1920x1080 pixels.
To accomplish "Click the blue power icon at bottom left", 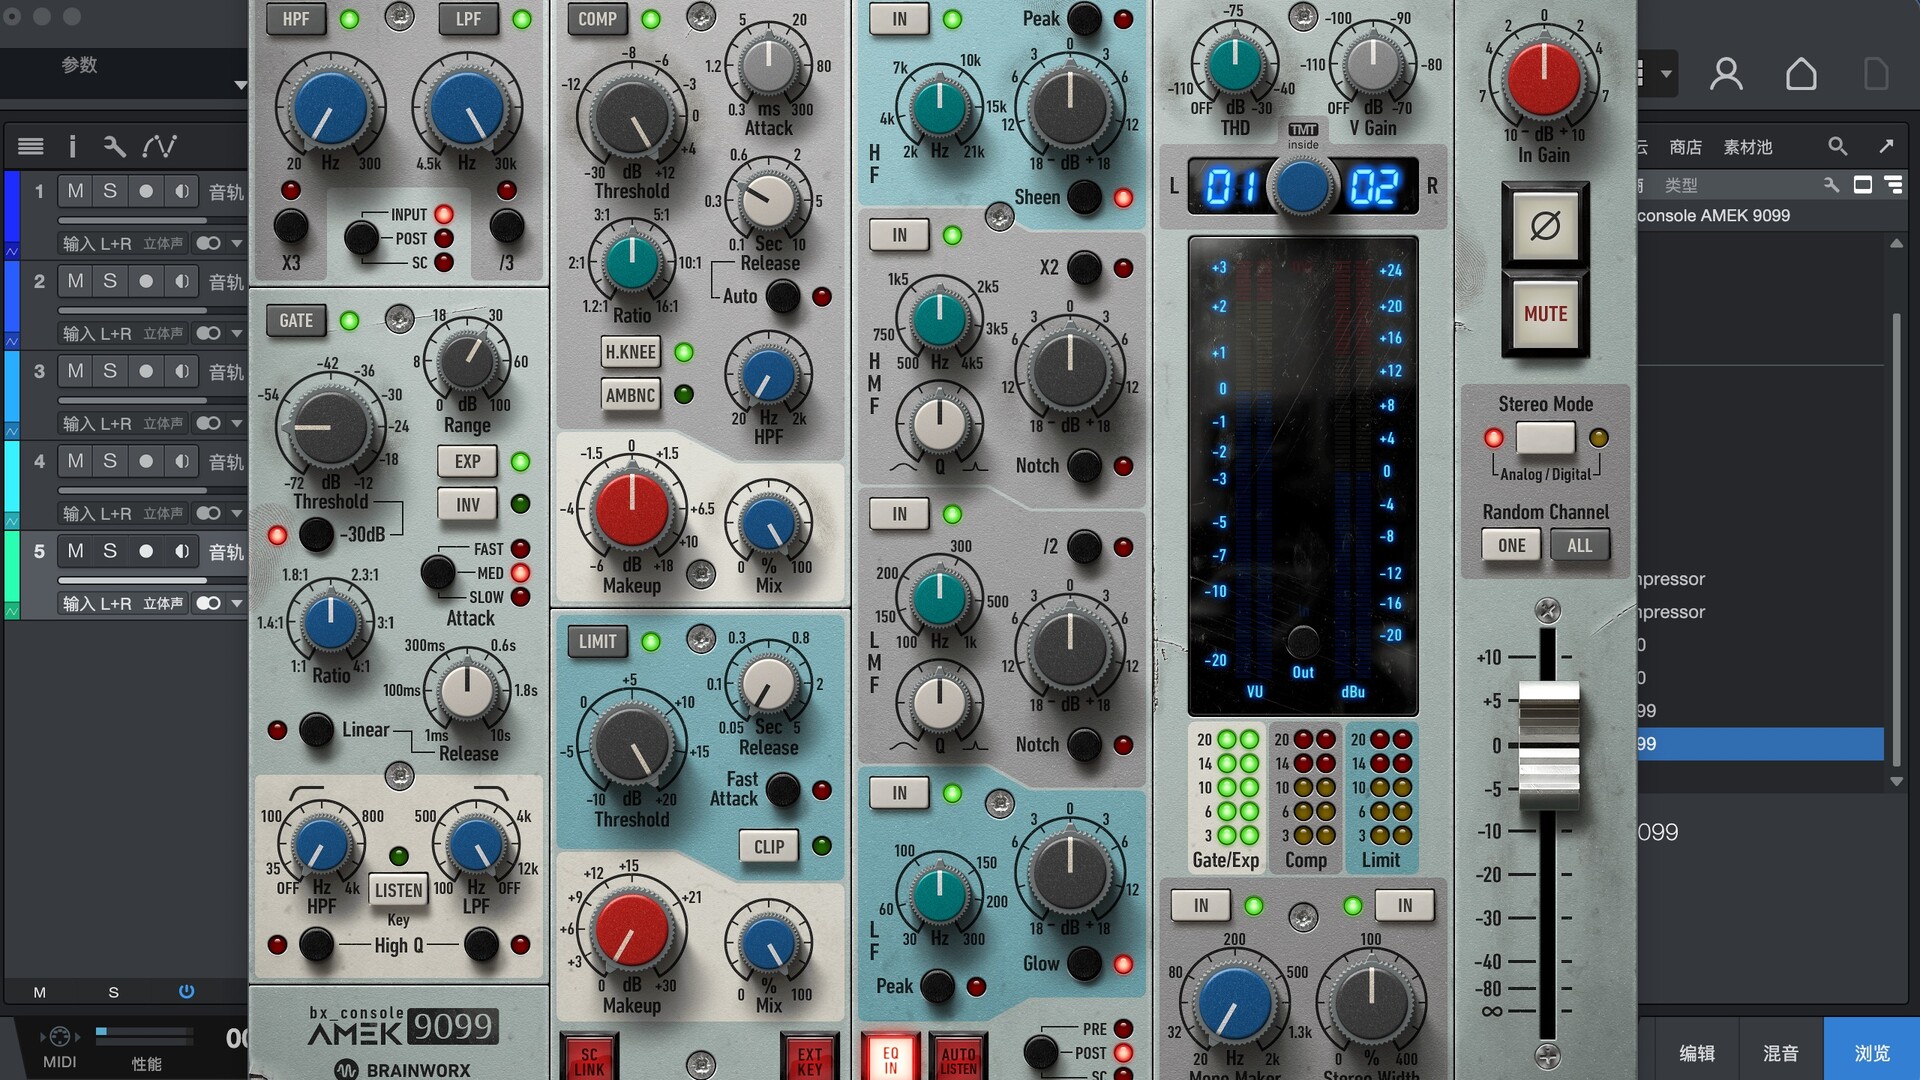I will (186, 992).
